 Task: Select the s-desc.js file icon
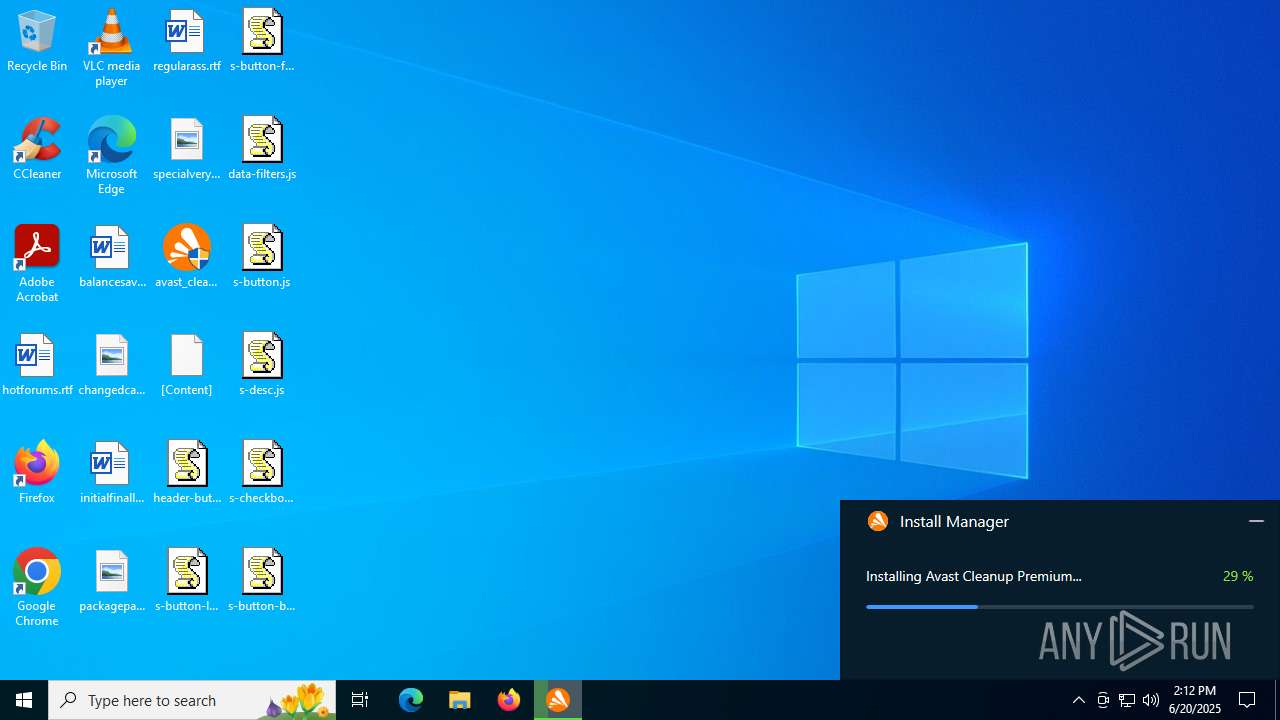pyautogui.click(x=262, y=365)
